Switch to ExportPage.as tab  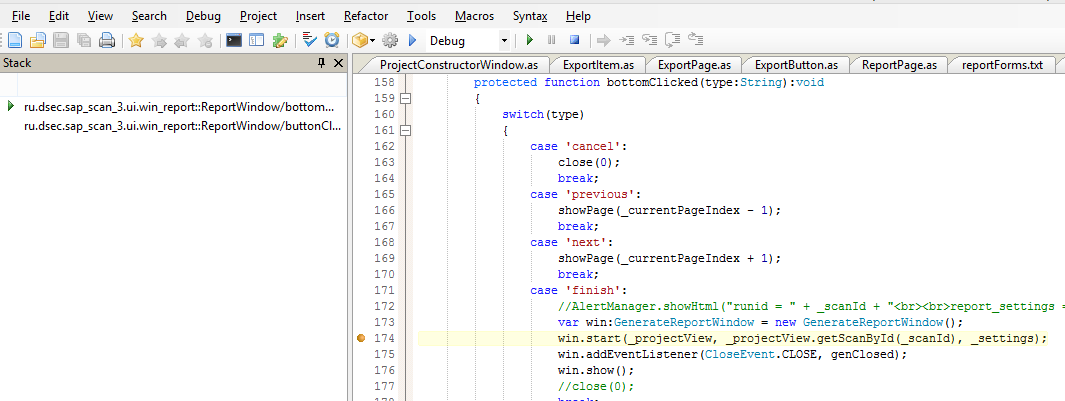pyautogui.click(x=694, y=65)
